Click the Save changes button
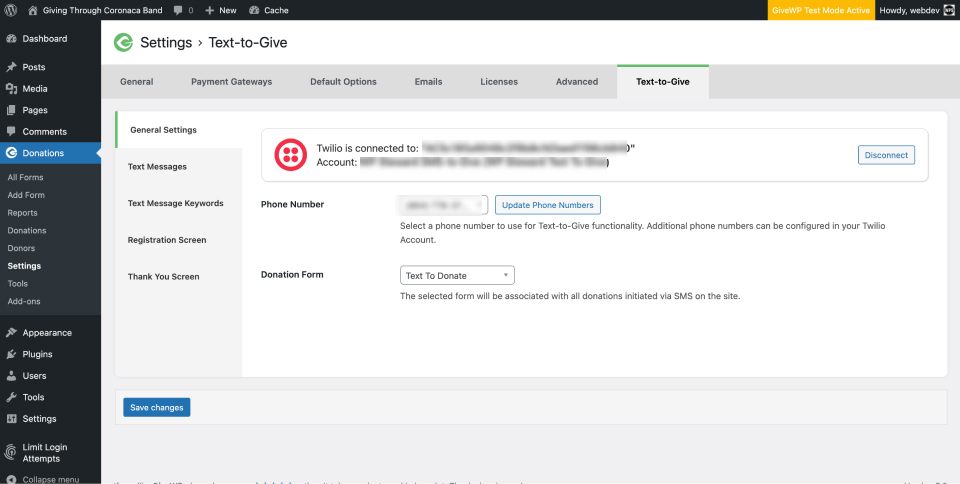The height and width of the screenshot is (484, 960). (157, 408)
